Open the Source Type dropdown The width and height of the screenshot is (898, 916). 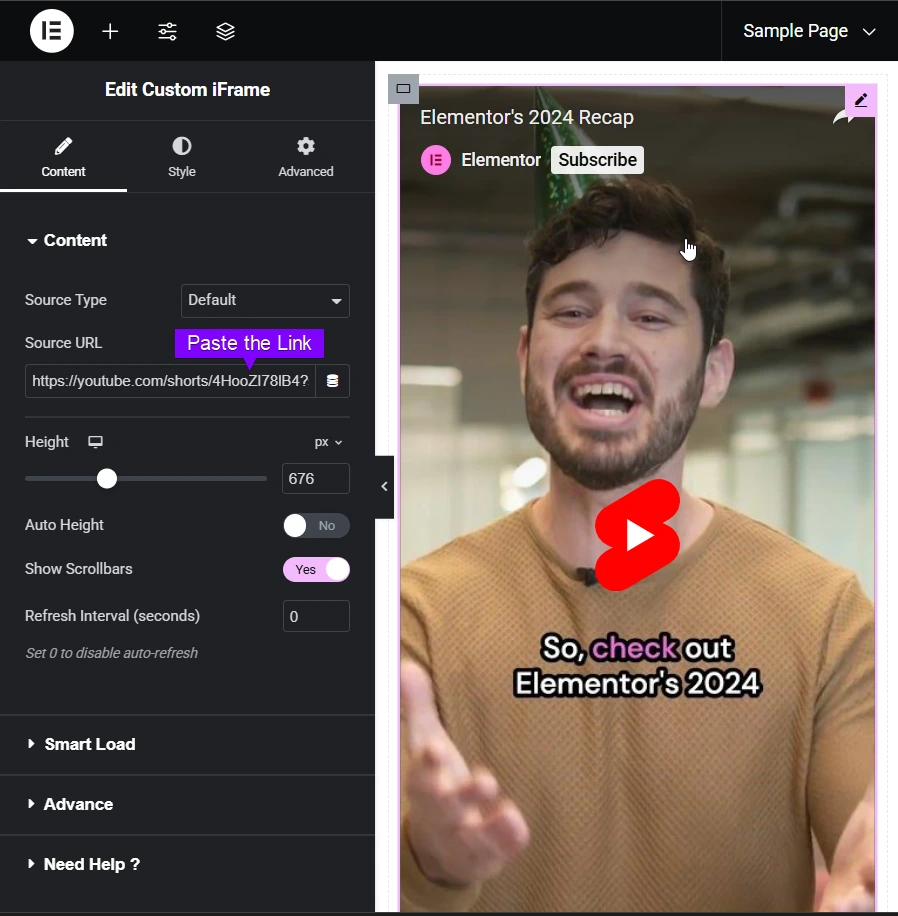click(x=265, y=301)
